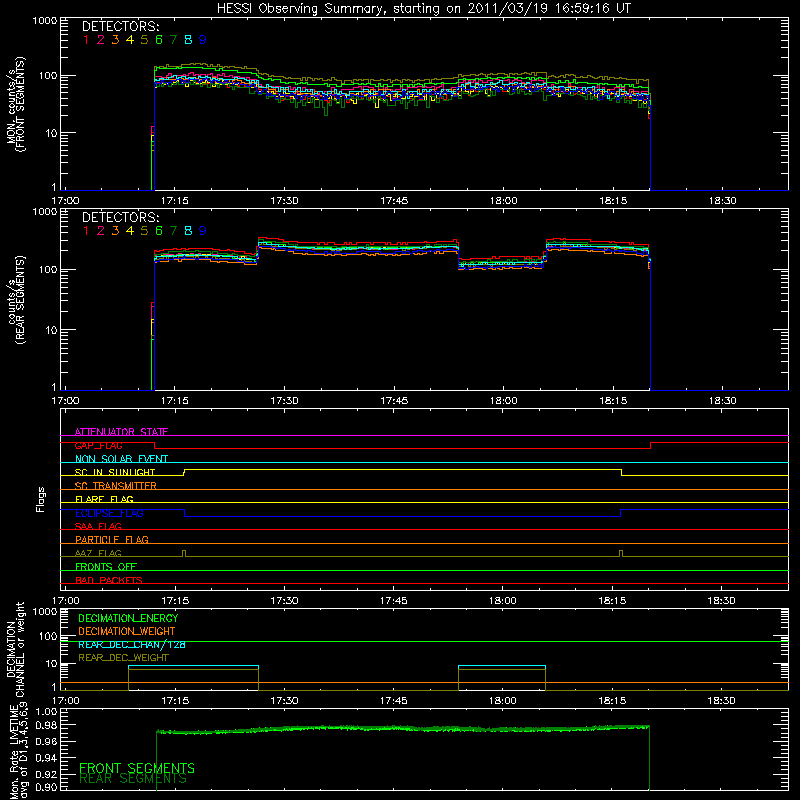
Task: Click the DECIMATION_ENERGY legend entry
Action: click(x=128, y=618)
